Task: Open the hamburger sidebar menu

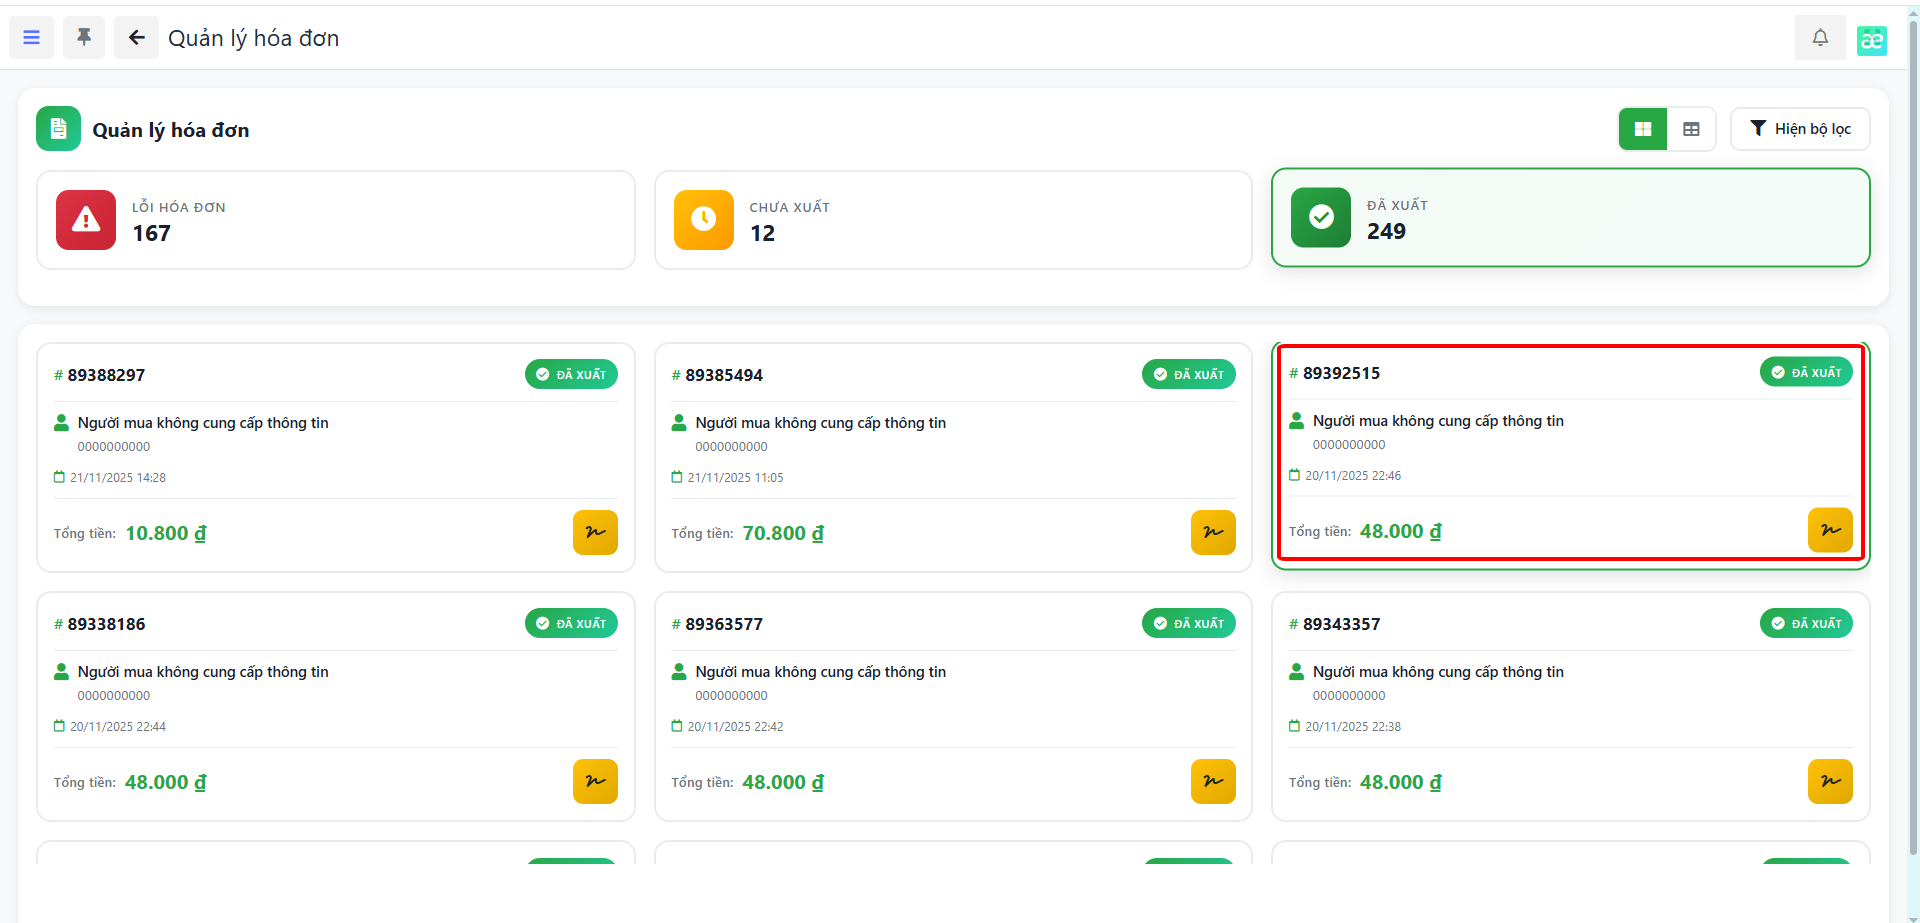Action: click(31, 38)
